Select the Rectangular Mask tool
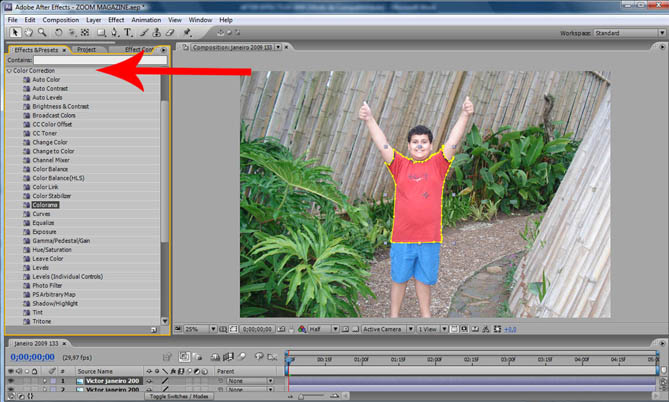Viewport: 669px width, 402px height. click(x=101, y=32)
